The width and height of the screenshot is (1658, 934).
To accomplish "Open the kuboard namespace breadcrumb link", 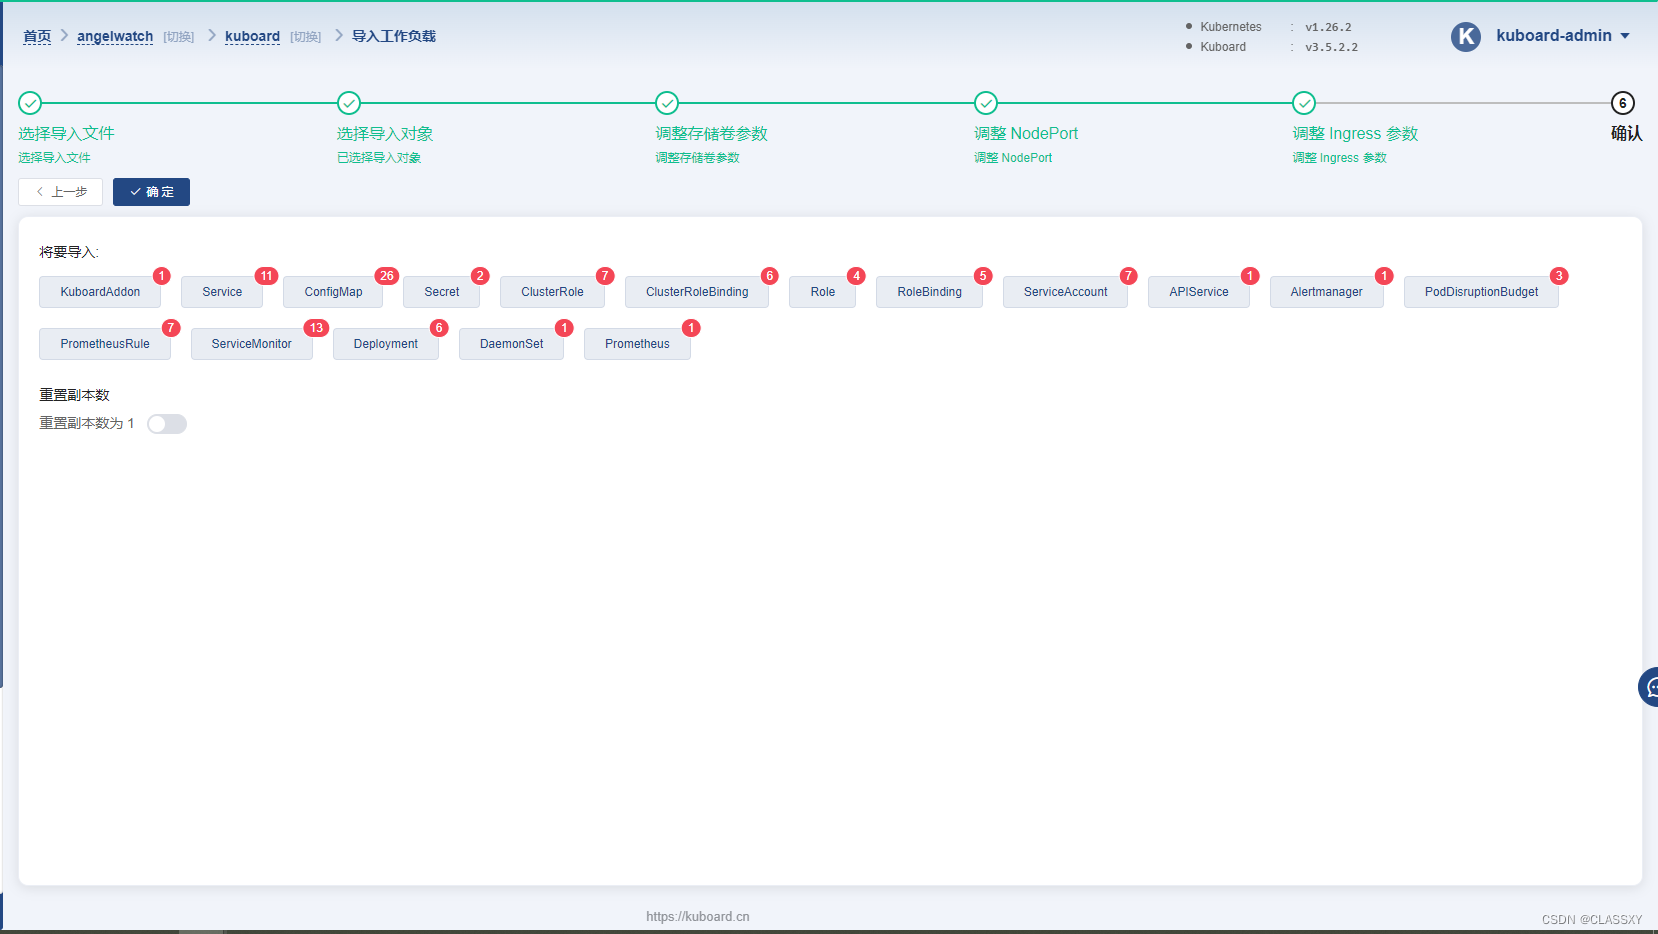I will [x=252, y=36].
